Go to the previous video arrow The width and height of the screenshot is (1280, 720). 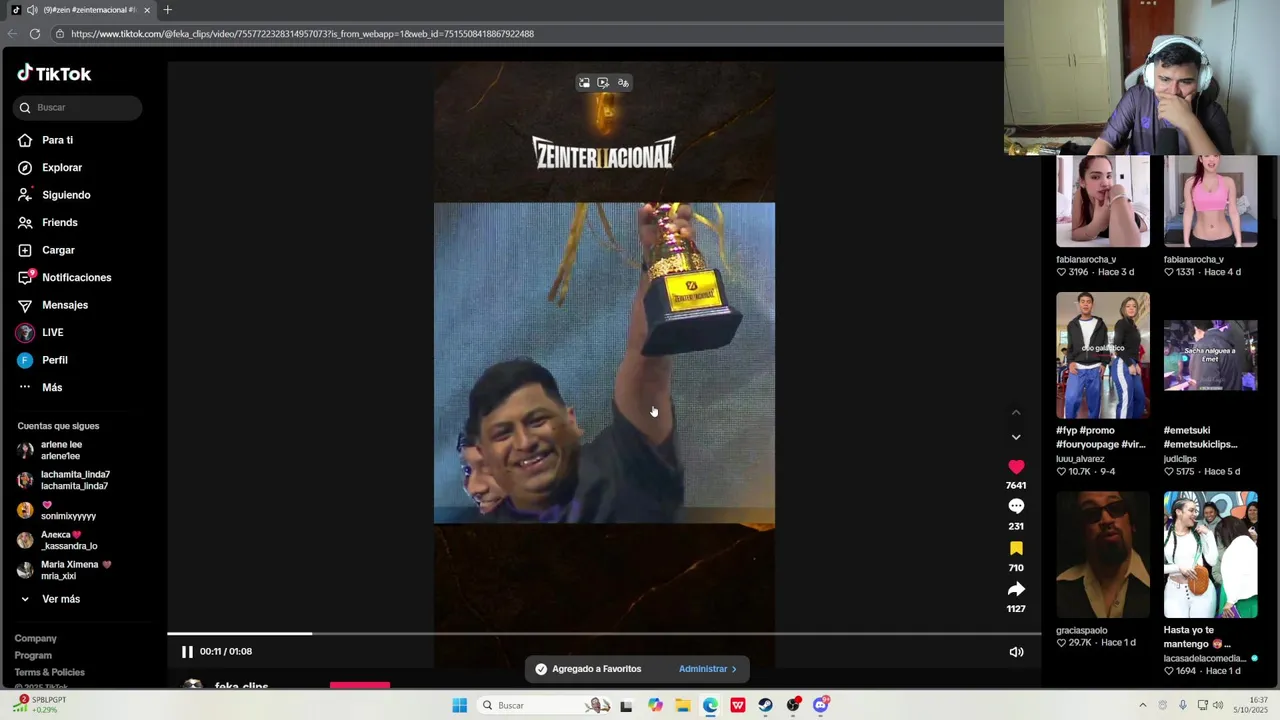(1016, 412)
